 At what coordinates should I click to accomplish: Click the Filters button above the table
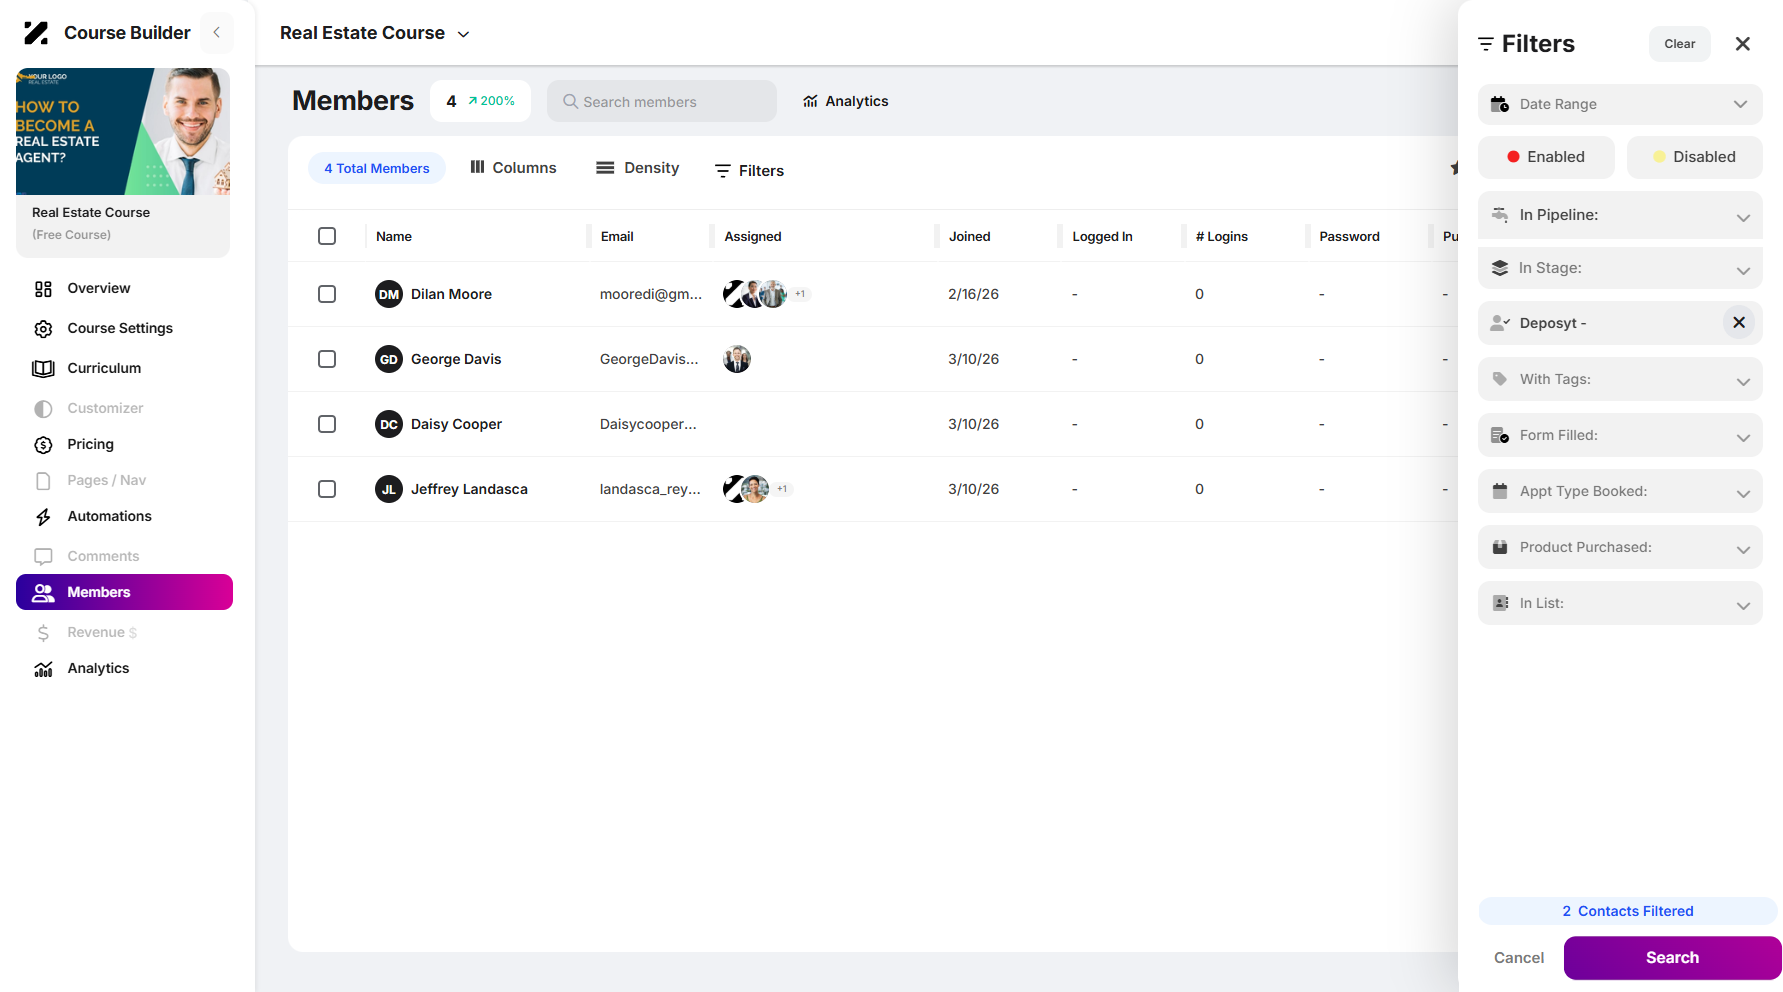pos(749,171)
